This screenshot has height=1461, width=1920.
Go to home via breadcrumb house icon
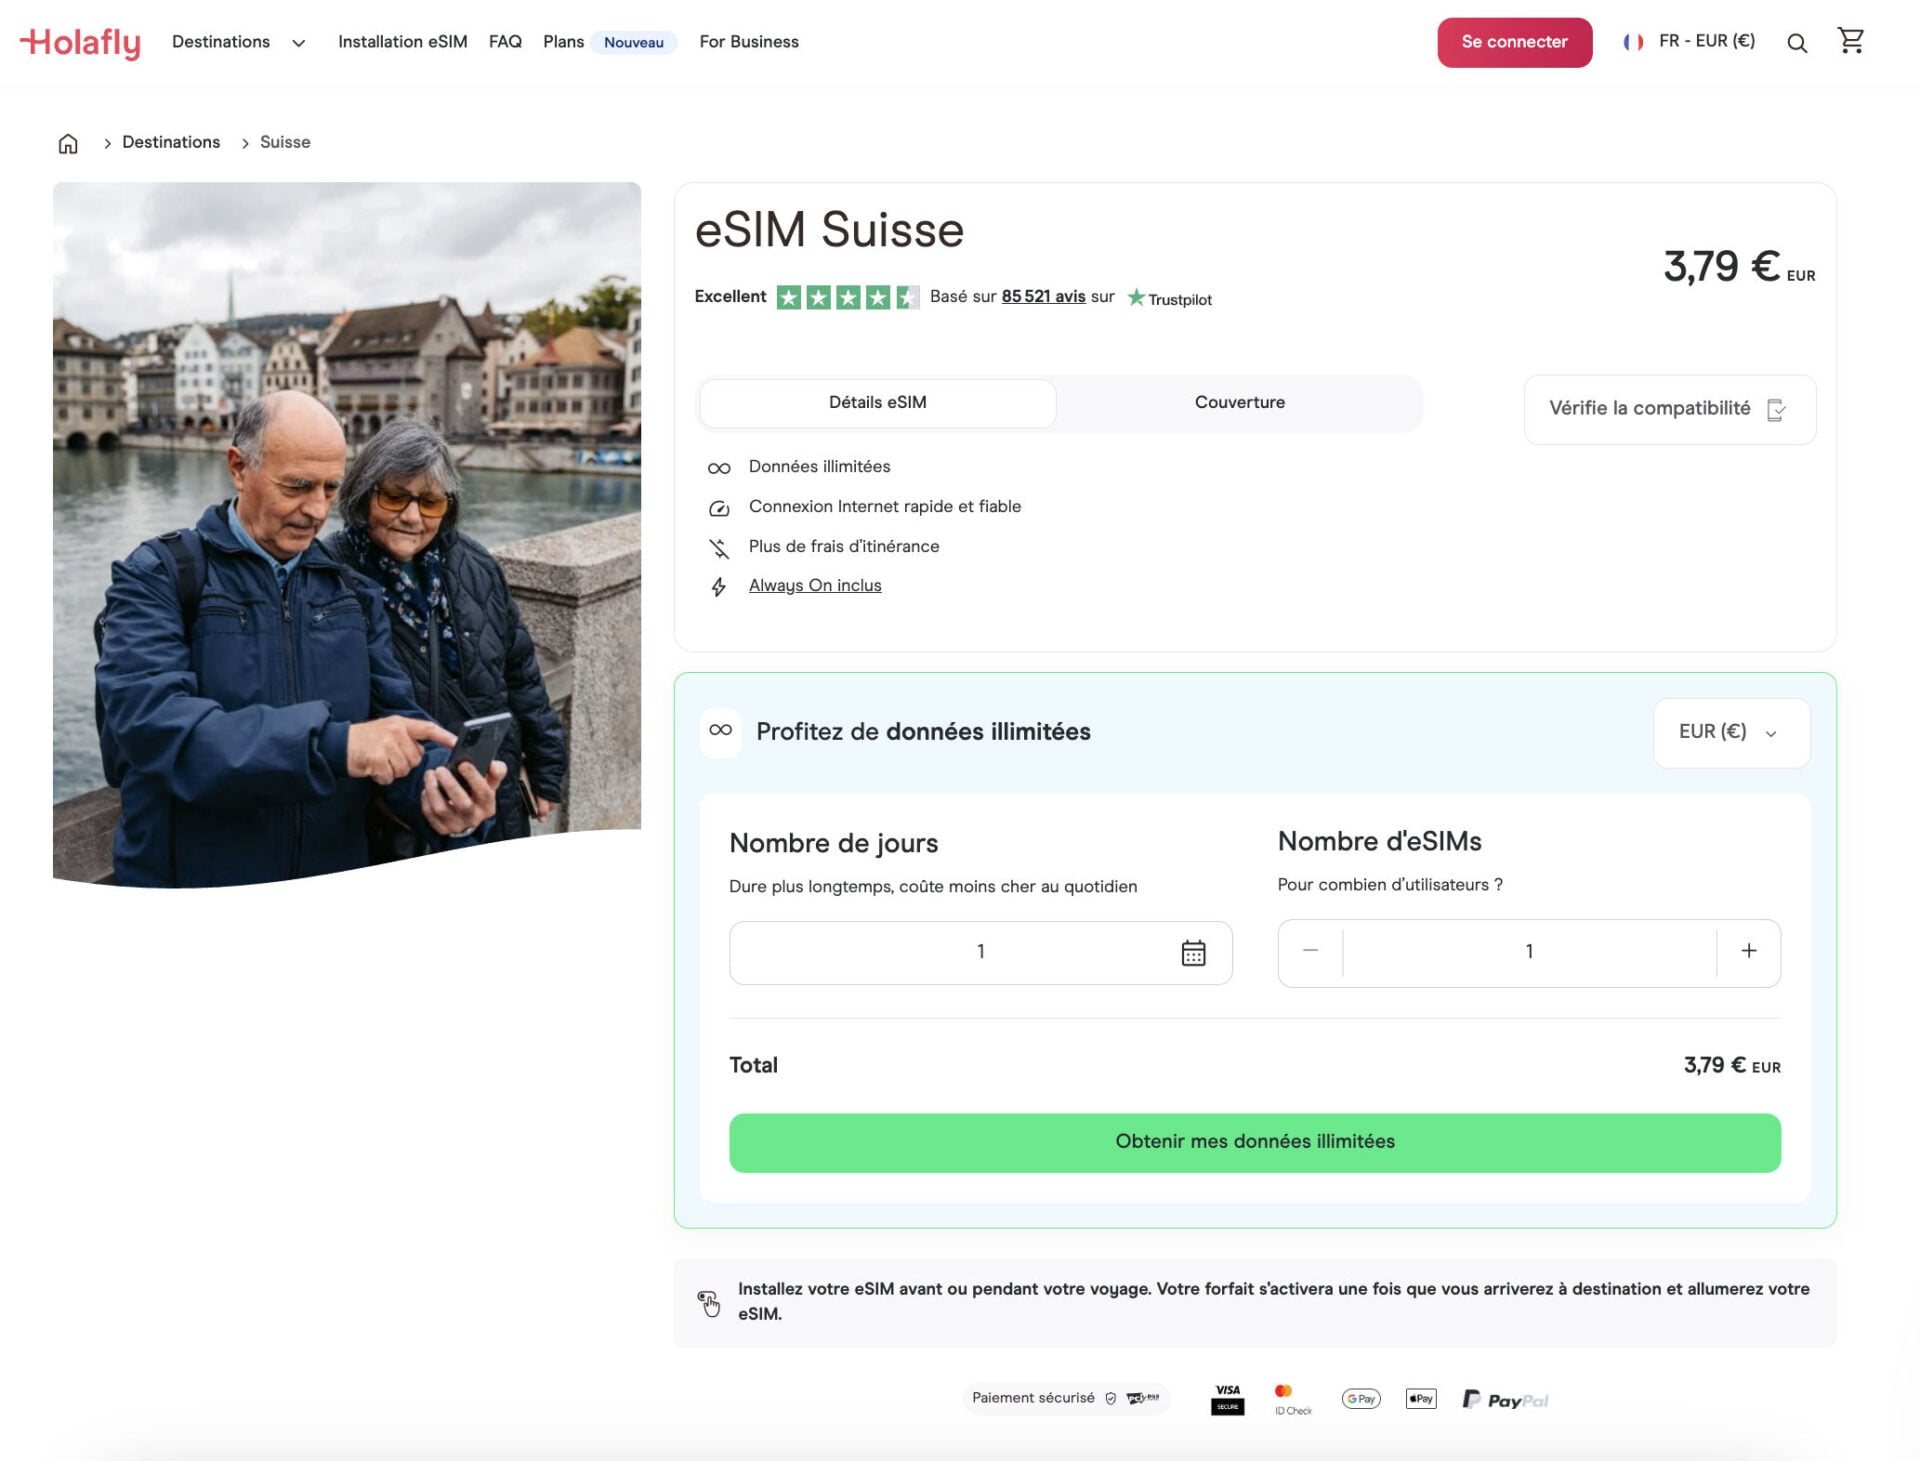[x=68, y=143]
